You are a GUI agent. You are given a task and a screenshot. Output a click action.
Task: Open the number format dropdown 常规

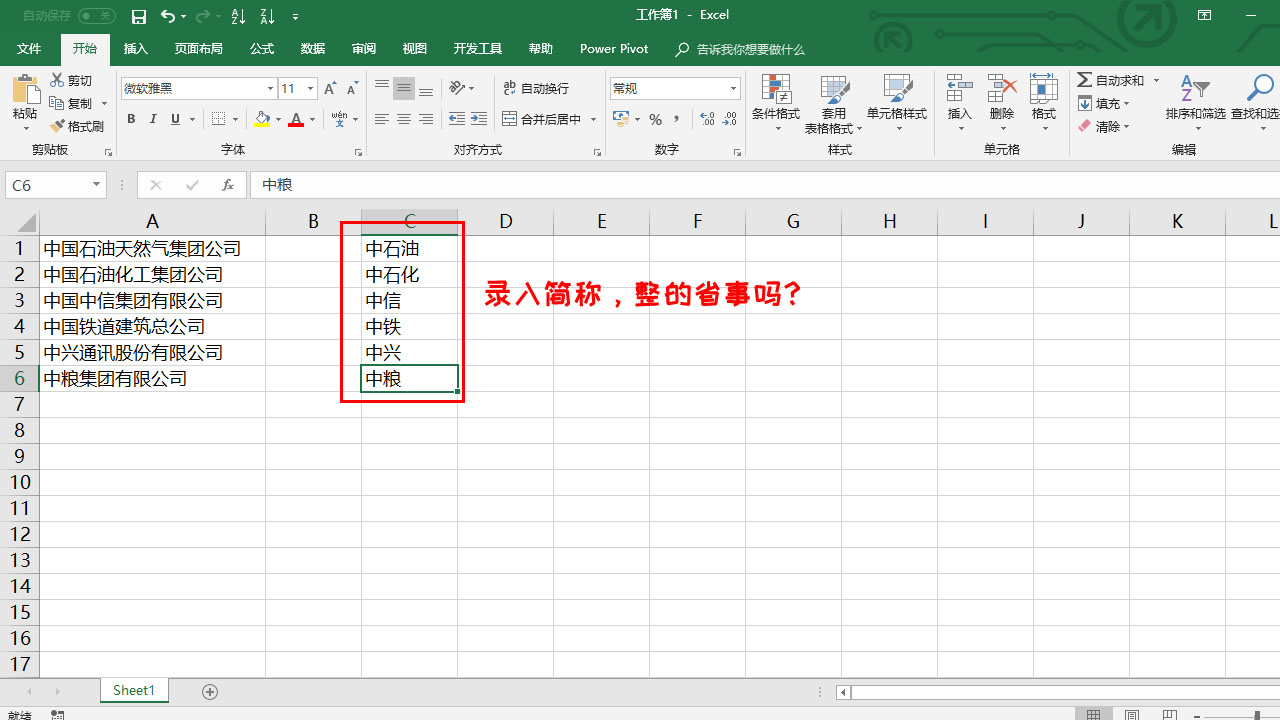[x=733, y=89]
